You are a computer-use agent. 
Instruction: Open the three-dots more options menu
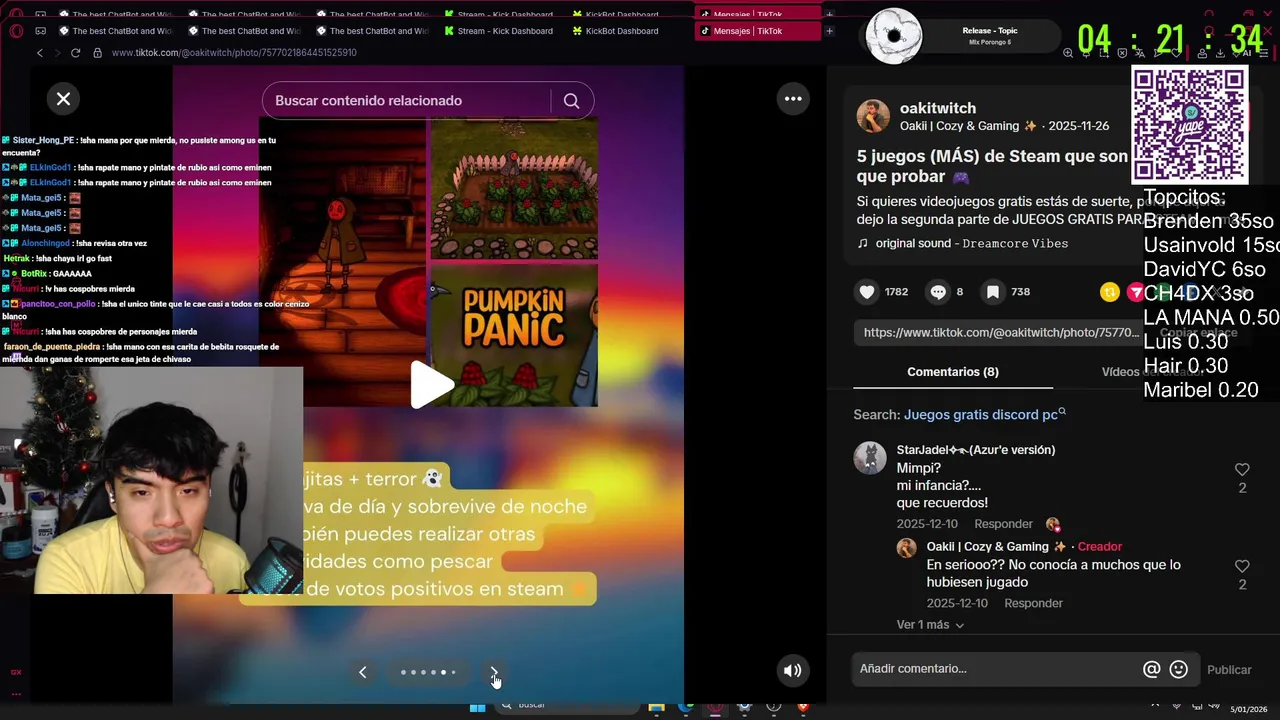tap(793, 98)
